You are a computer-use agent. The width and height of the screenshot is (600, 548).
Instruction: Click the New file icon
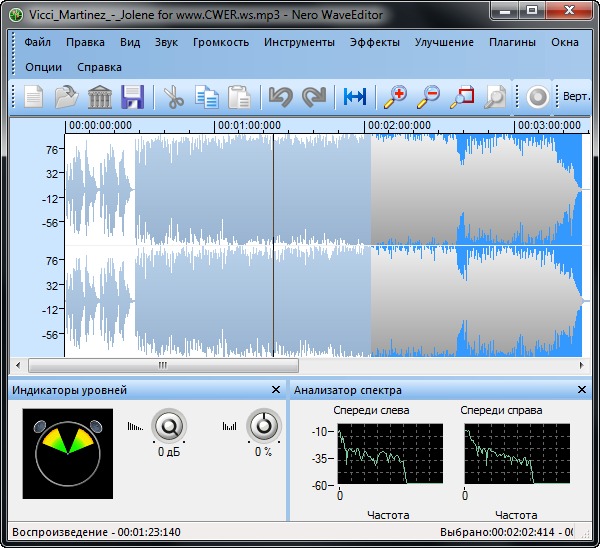pyautogui.click(x=35, y=97)
